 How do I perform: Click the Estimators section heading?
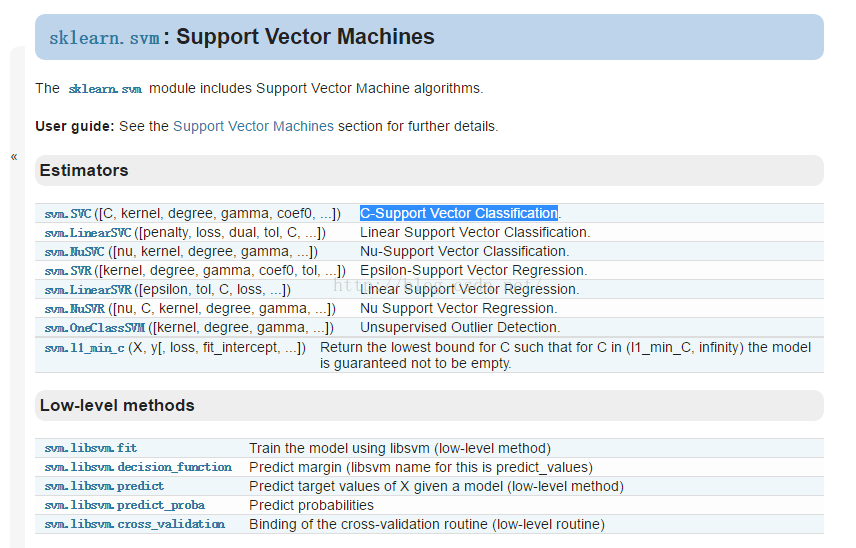coord(84,170)
